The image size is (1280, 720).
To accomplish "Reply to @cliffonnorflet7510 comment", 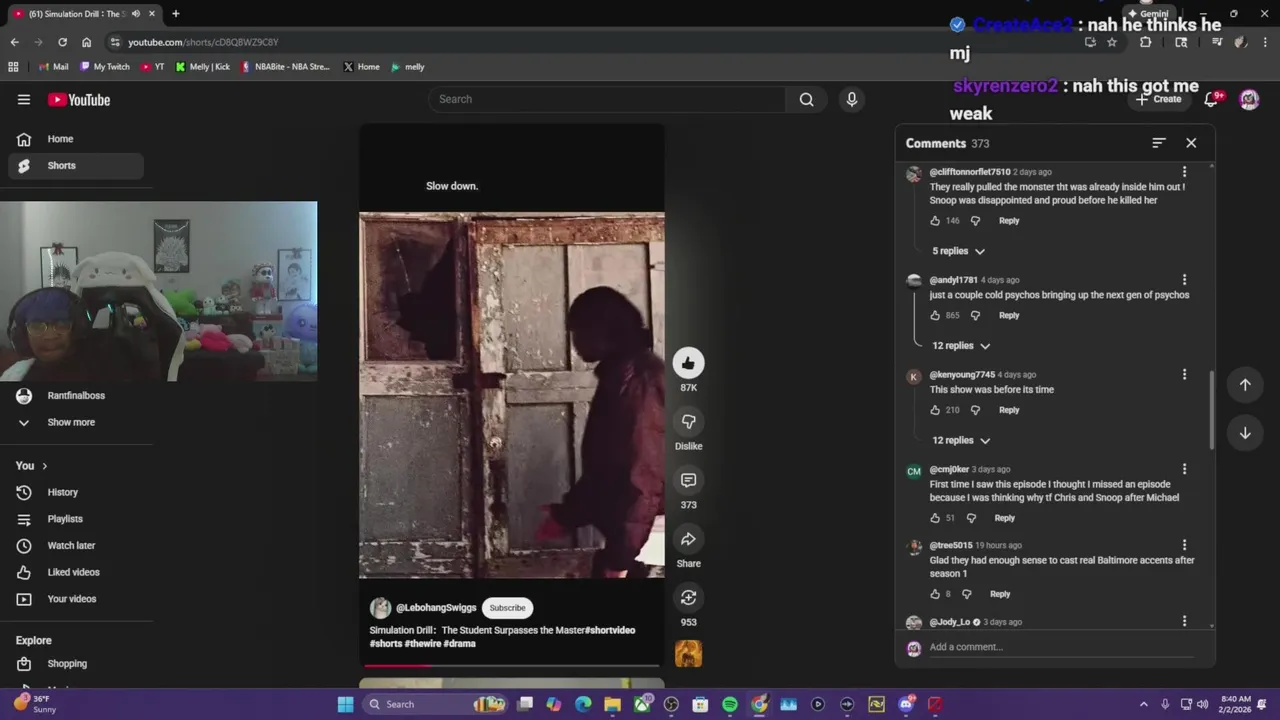I will click(x=1009, y=221).
